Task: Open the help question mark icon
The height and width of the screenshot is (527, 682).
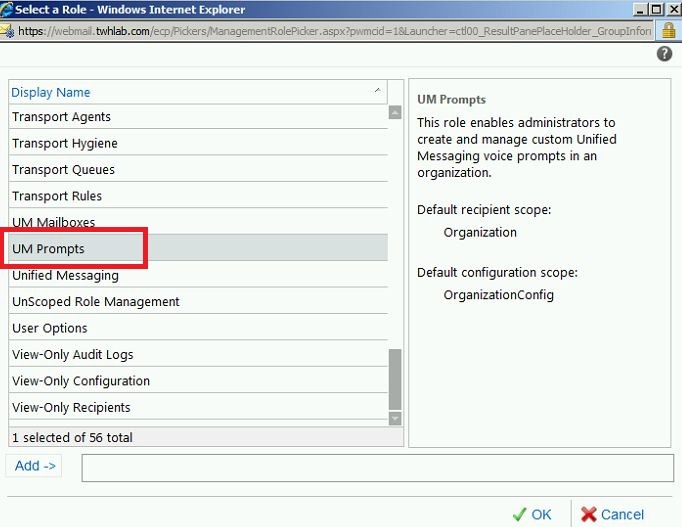Action: tap(664, 54)
